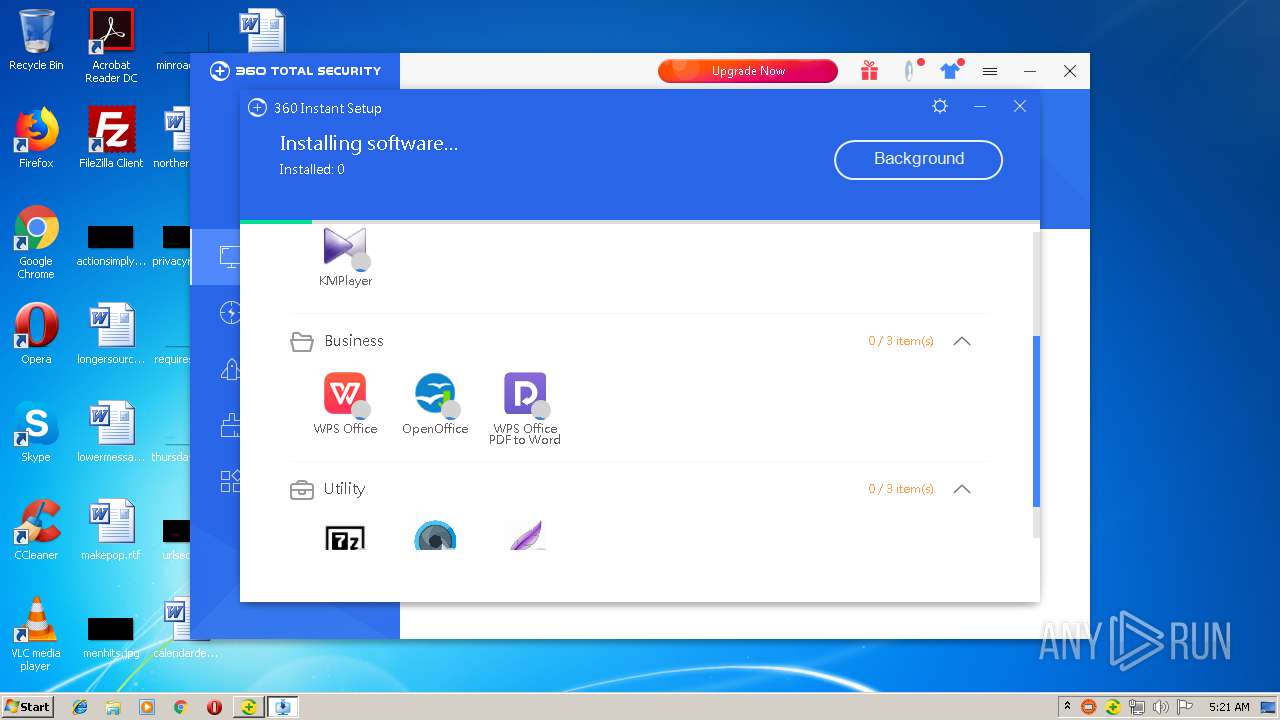This screenshot has width=1280, height=720.
Task: Open the gift box icon
Action: click(869, 71)
